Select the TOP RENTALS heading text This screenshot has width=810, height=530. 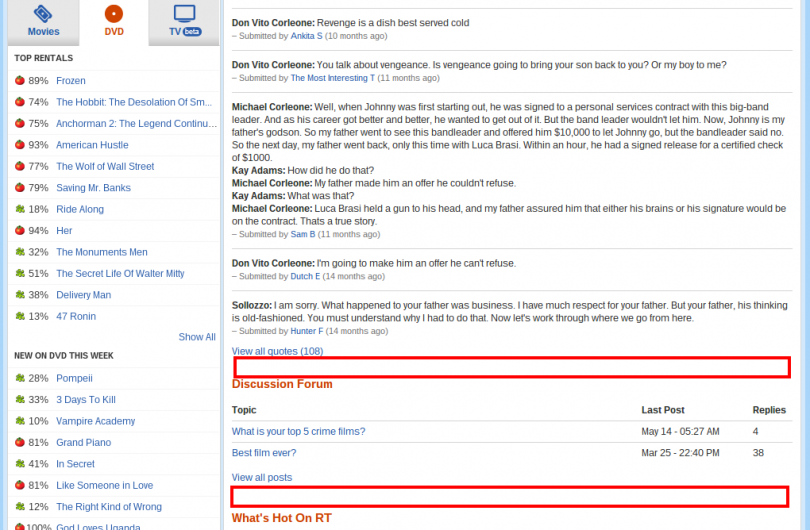click(x=43, y=58)
